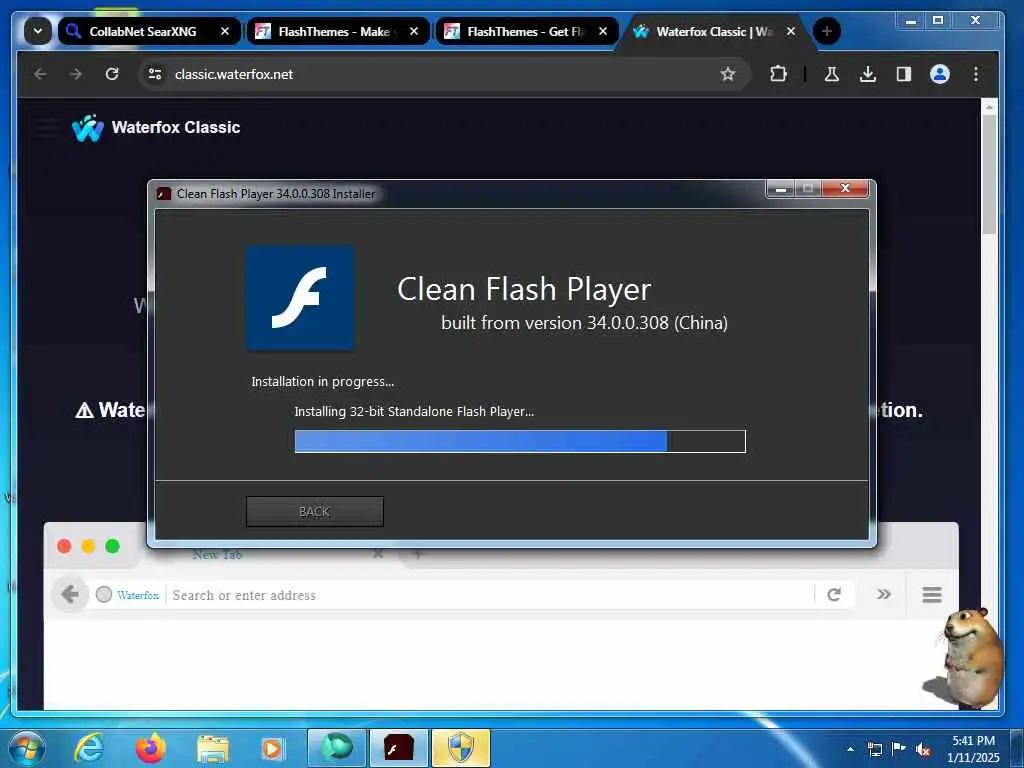1024x768 pixels.
Task: Open a new browser tab
Action: click(x=827, y=31)
